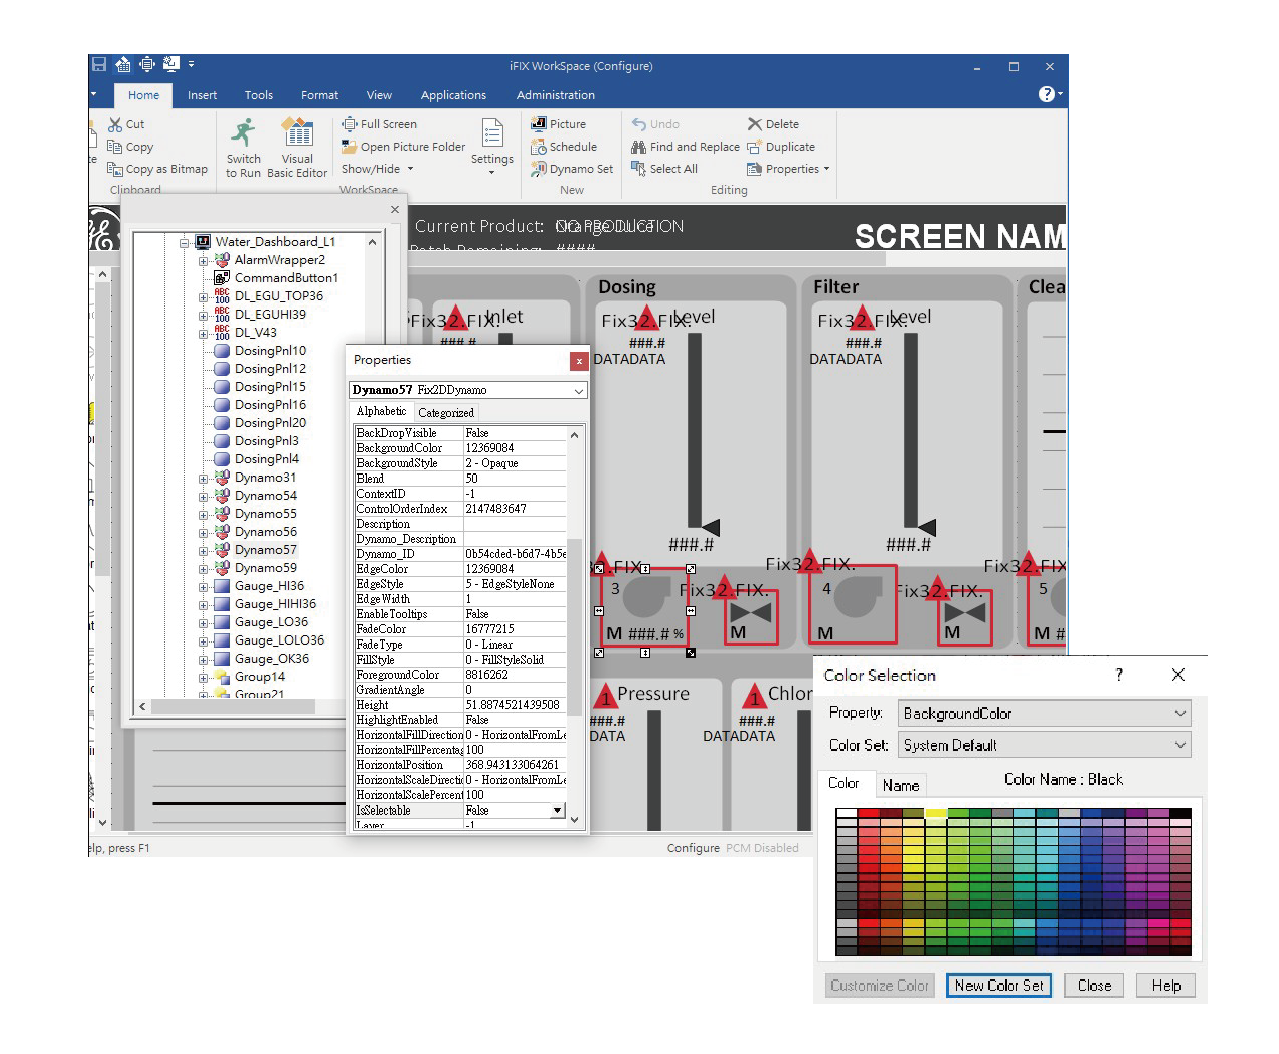
Task: Open the Home ribbon tab
Action: 143,95
